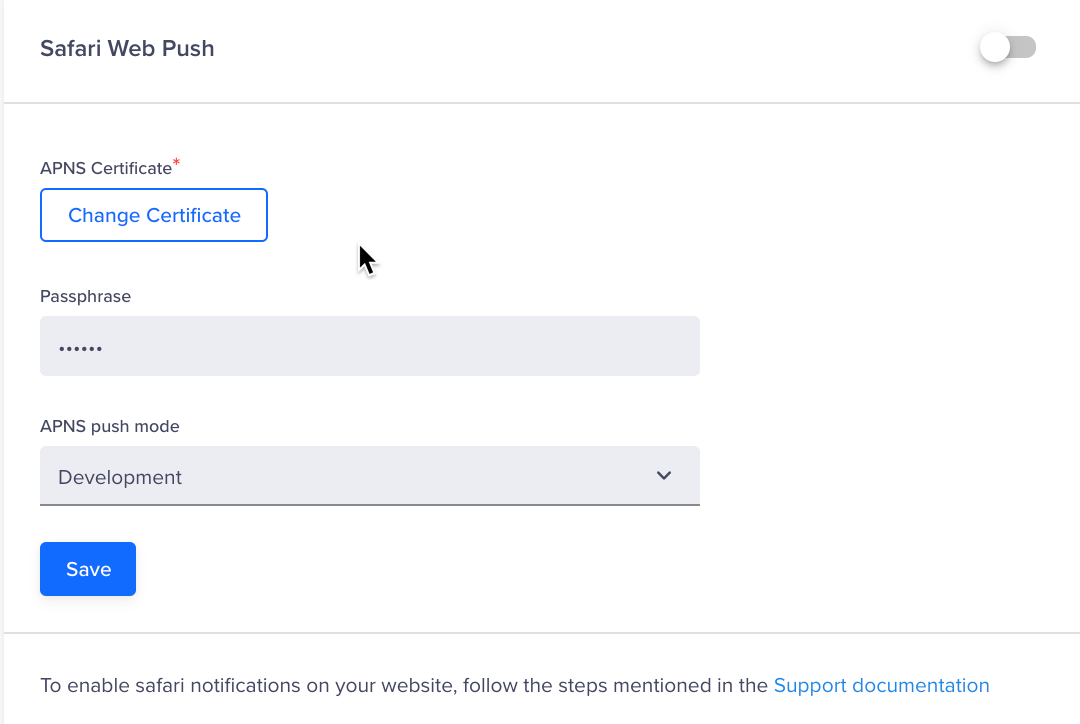Click the empty middle of the push mode combo box
This screenshot has width=1080, height=724.
pos(400,476)
